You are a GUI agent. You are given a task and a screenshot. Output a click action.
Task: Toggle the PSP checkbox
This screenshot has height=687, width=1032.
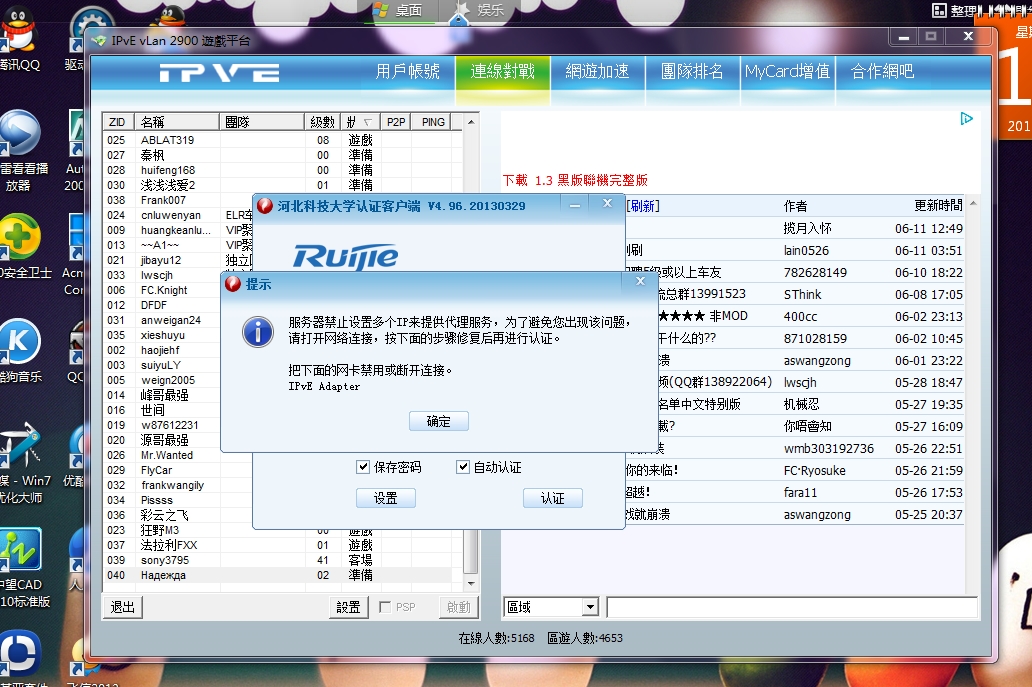[x=386, y=607]
